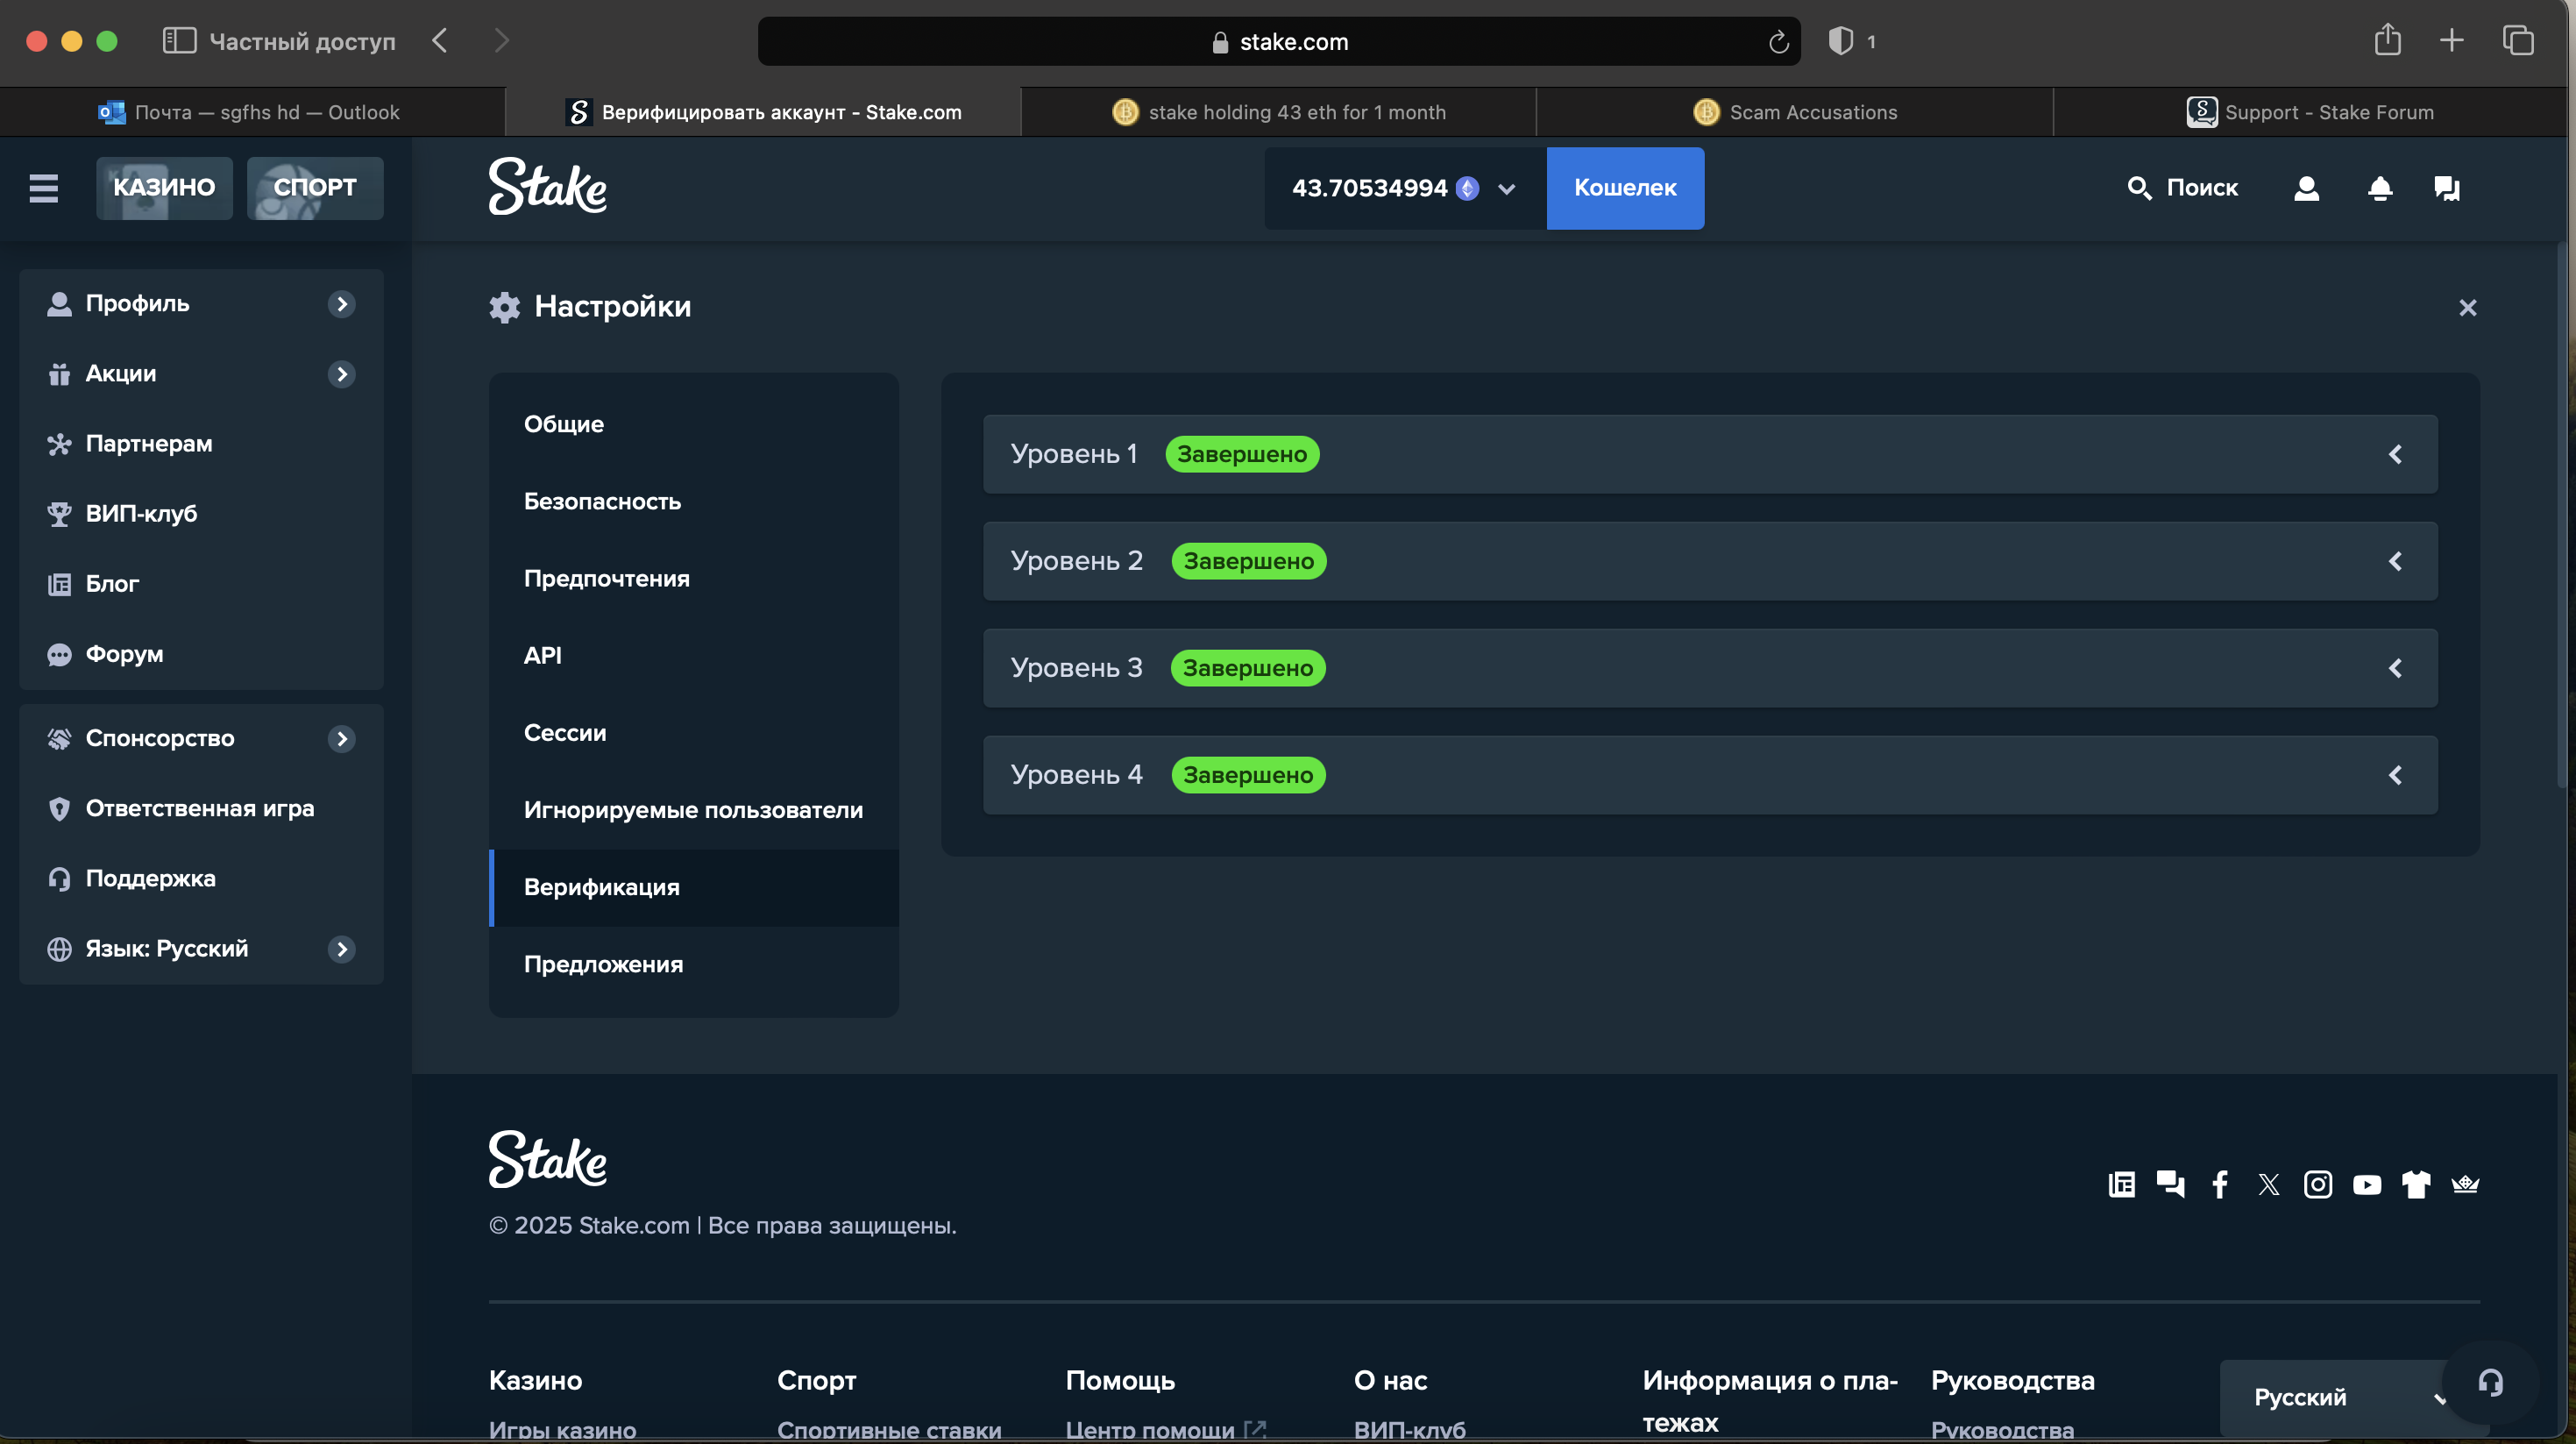2576x1444 pixels.
Task: Open Facebook icon in footer
Action: click(2219, 1184)
